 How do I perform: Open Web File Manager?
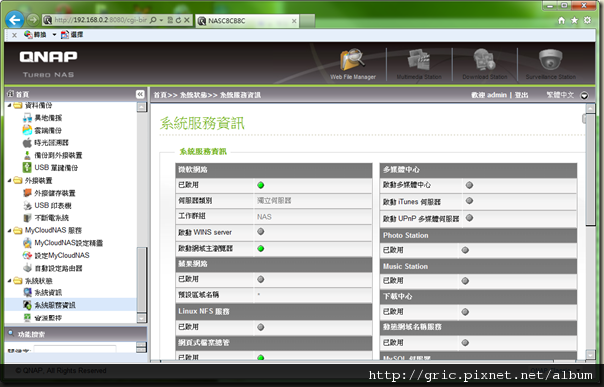(352, 64)
